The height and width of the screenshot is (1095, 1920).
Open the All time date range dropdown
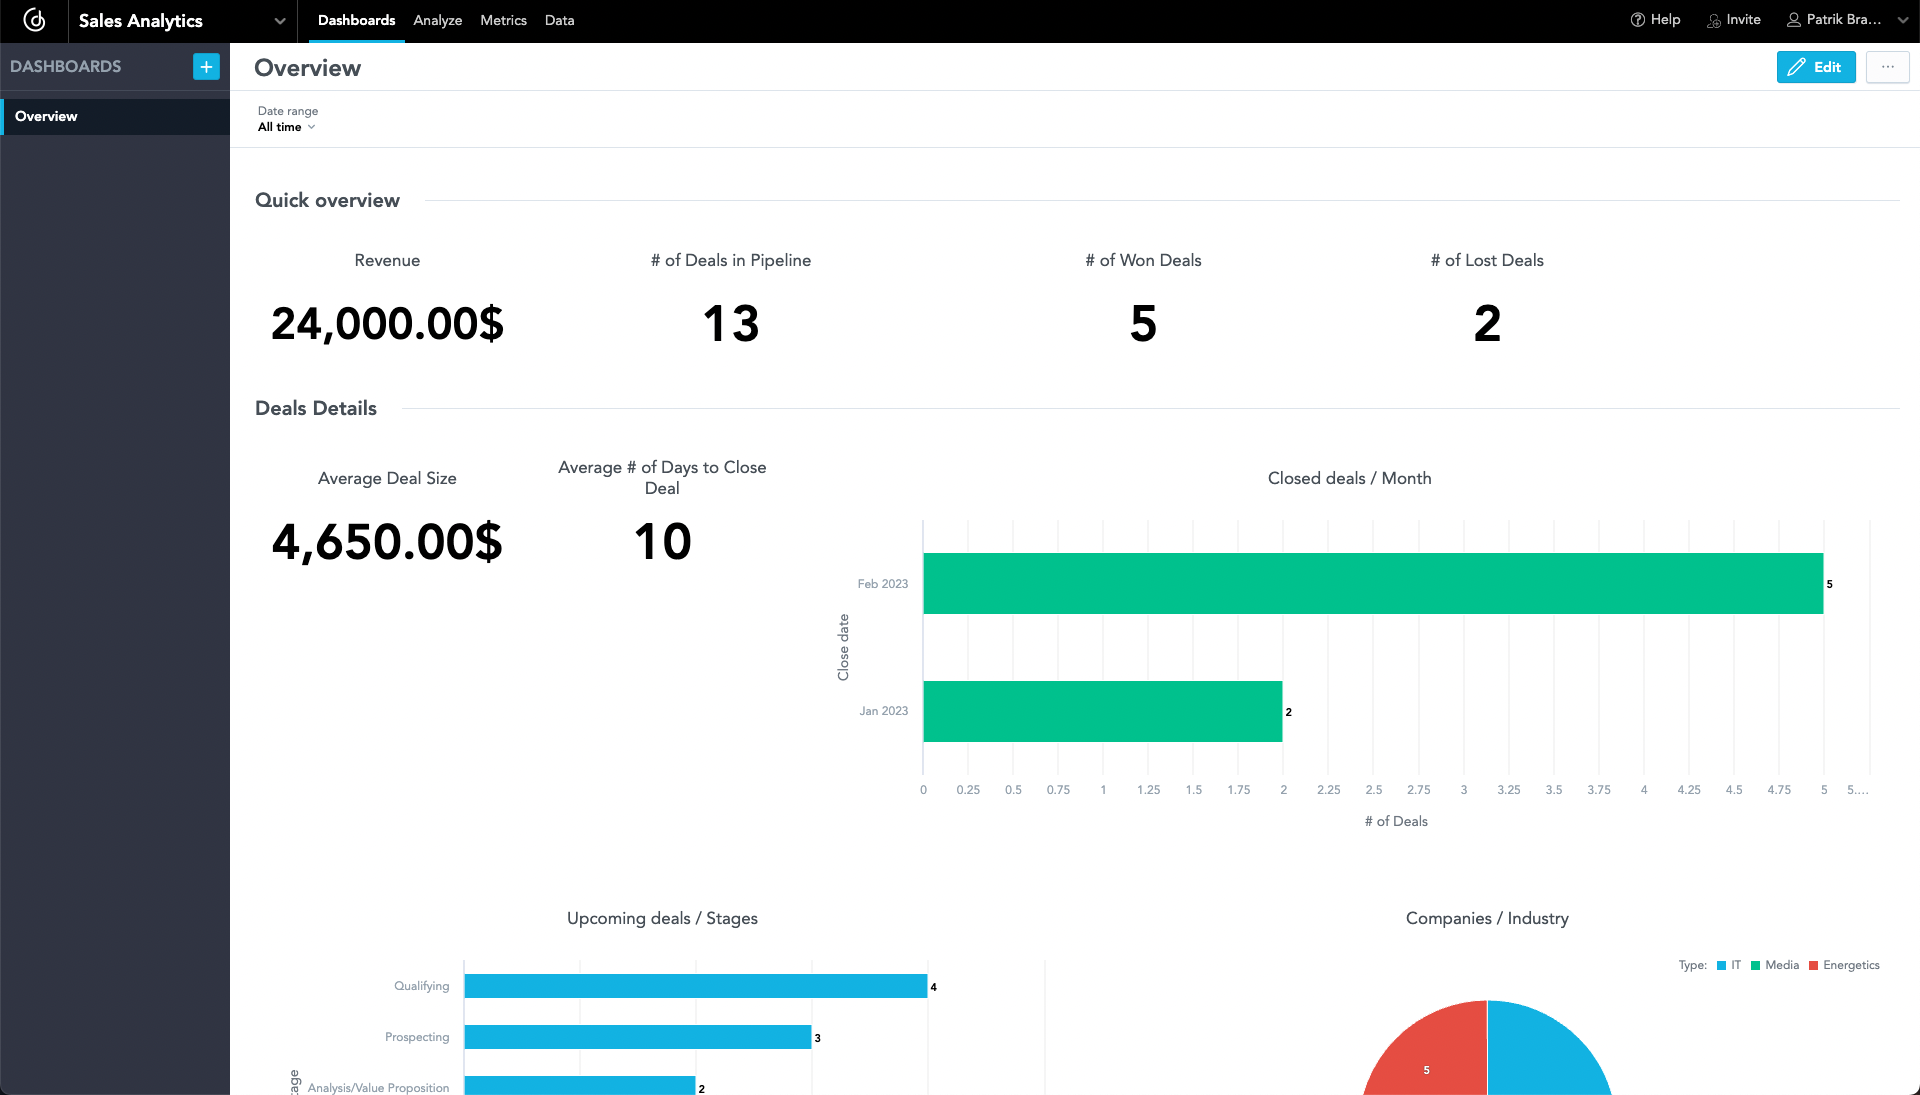point(287,127)
